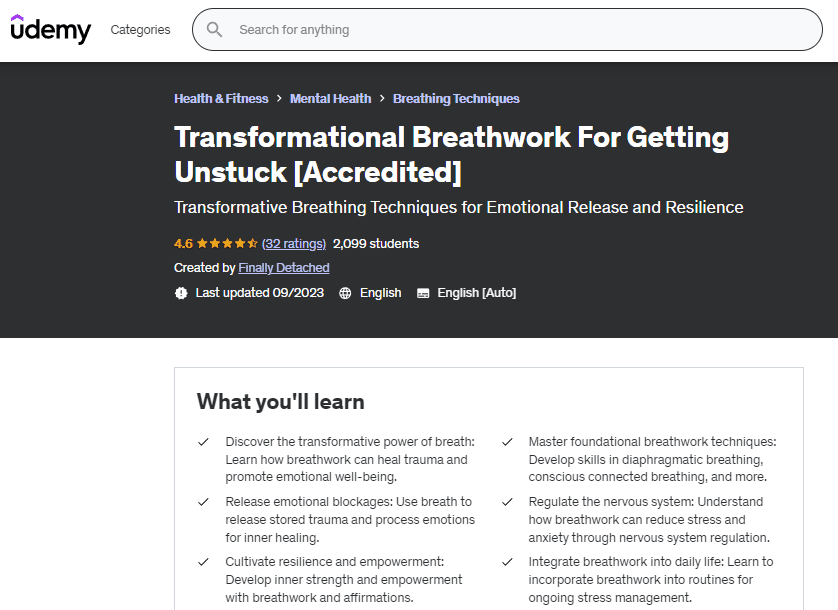Image resolution: width=838 pixels, height=610 pixels.
Task: Click the globe language icon
Action: pyautogui.click(x=345, y=293)
